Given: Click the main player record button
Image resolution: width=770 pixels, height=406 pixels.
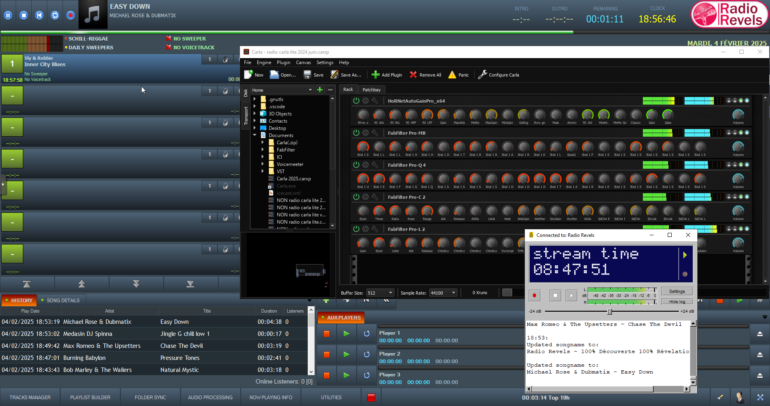Looking at the screenshot, I should tap(71, 15).
